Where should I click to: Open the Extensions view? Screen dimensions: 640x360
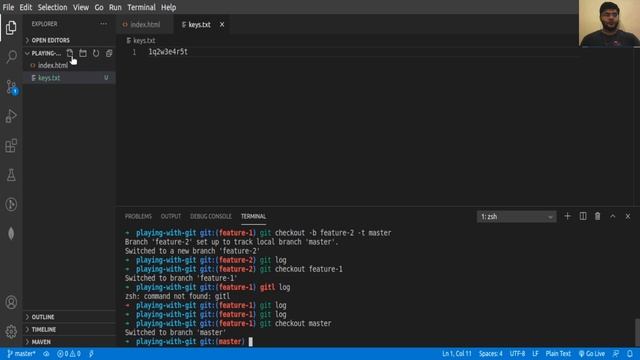(11, 146)
